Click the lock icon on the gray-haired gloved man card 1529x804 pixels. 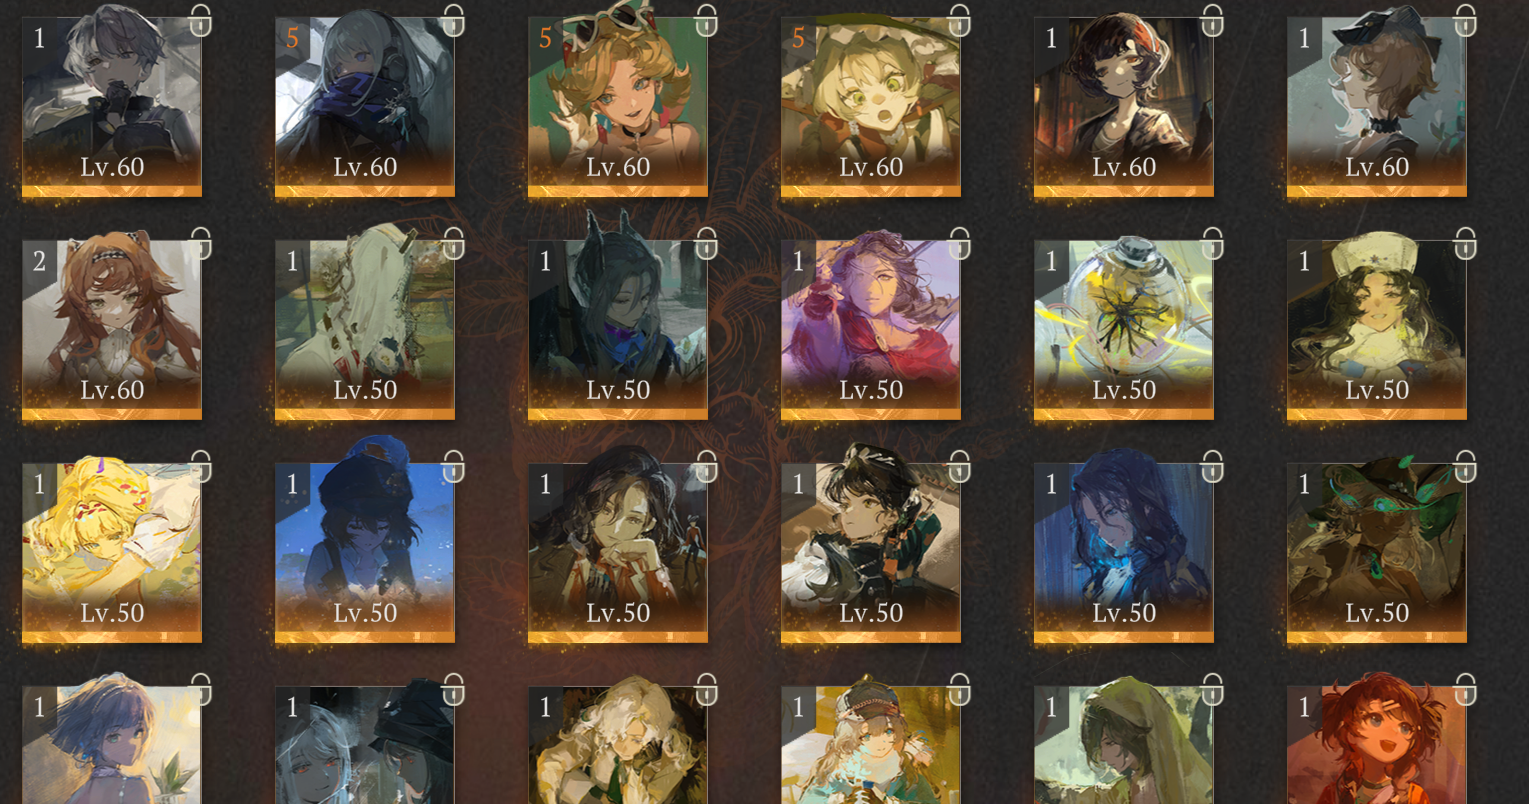click(x=200, y=19)
